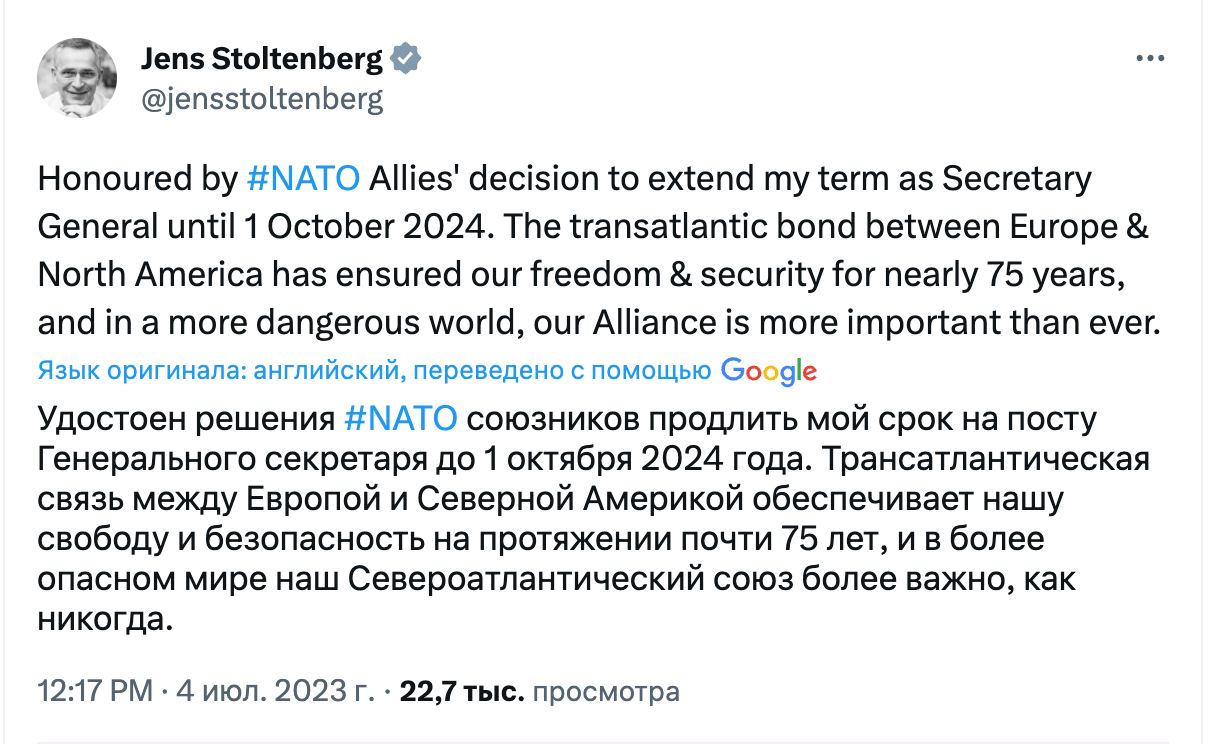Click the date '4 июл. 2023 г.'
This screenshot has width=1208, height=744.
pos(275,691)
